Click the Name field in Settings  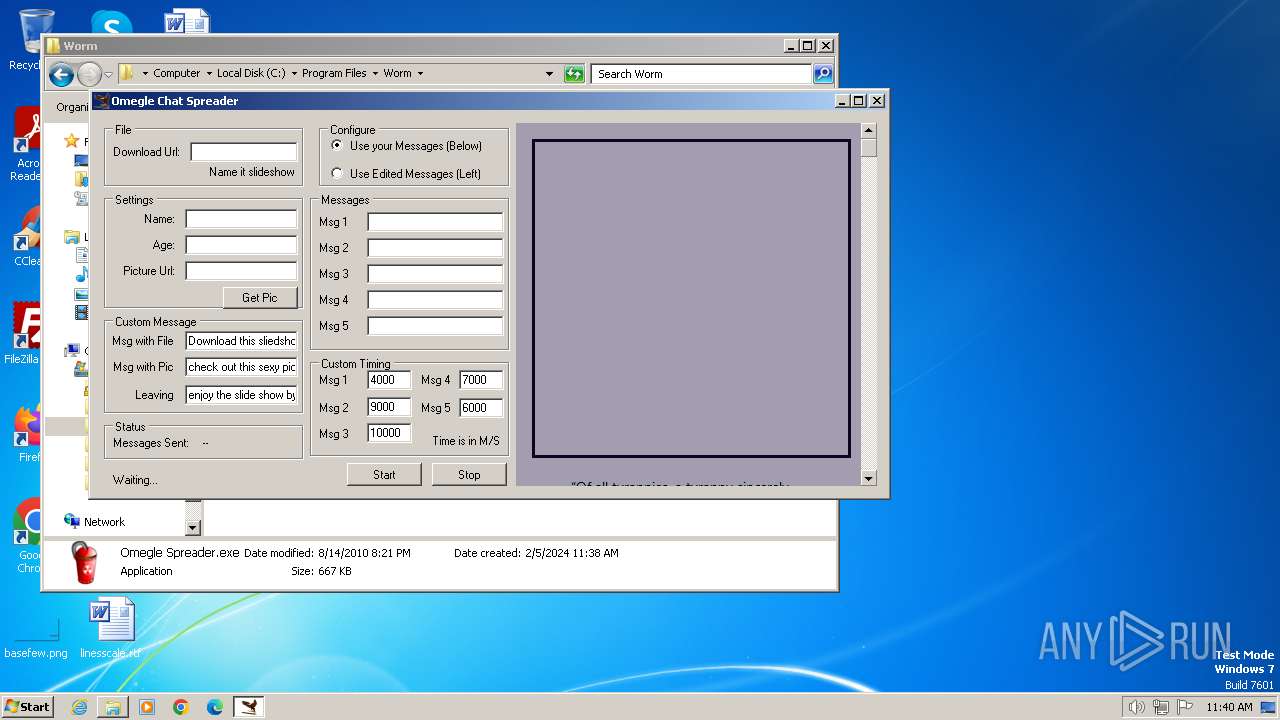pos(241,219)
